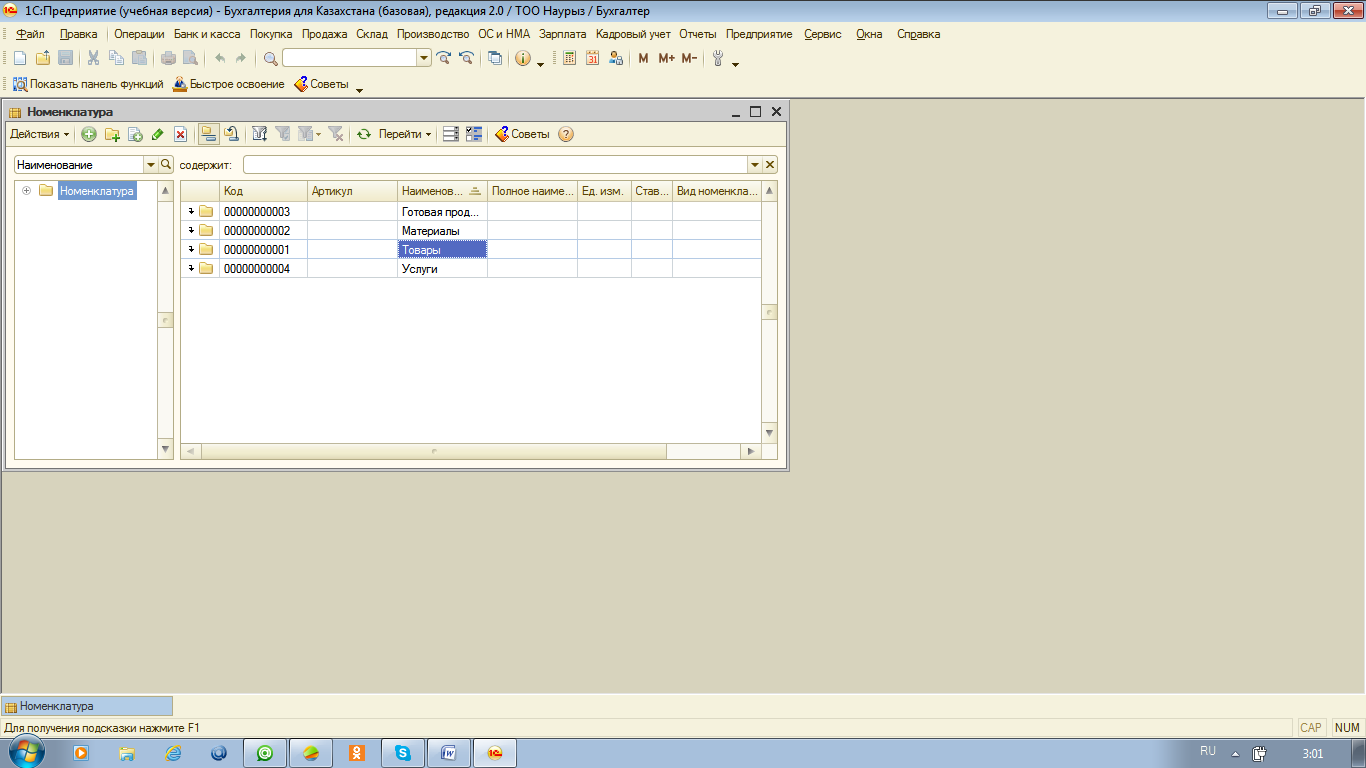
Task: Click Советы in the main toolbar
Action: click(321, 84)
